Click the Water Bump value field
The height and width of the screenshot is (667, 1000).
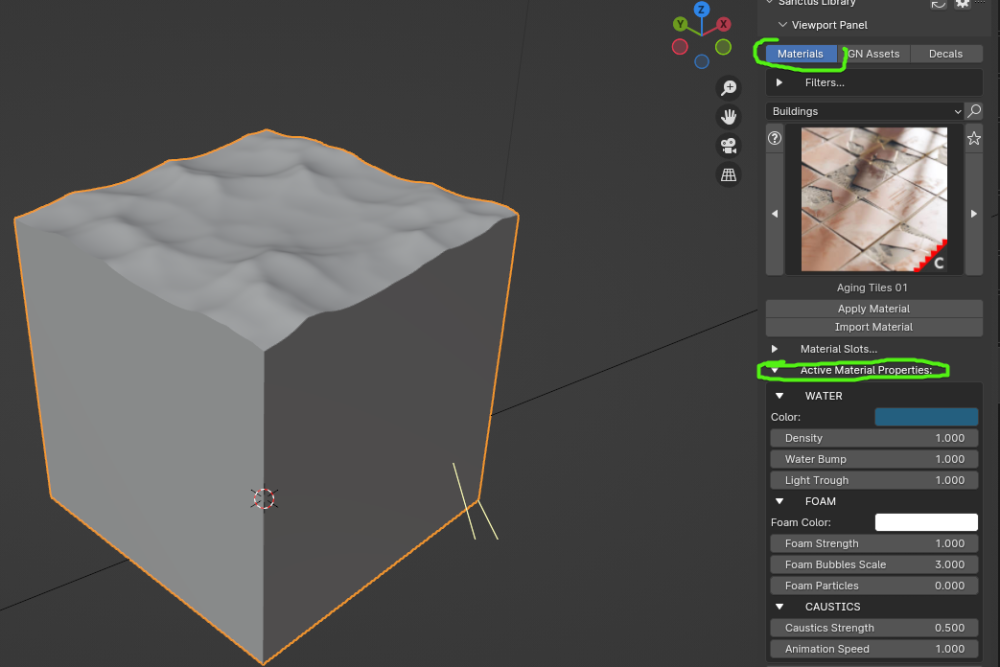point(874,459)
